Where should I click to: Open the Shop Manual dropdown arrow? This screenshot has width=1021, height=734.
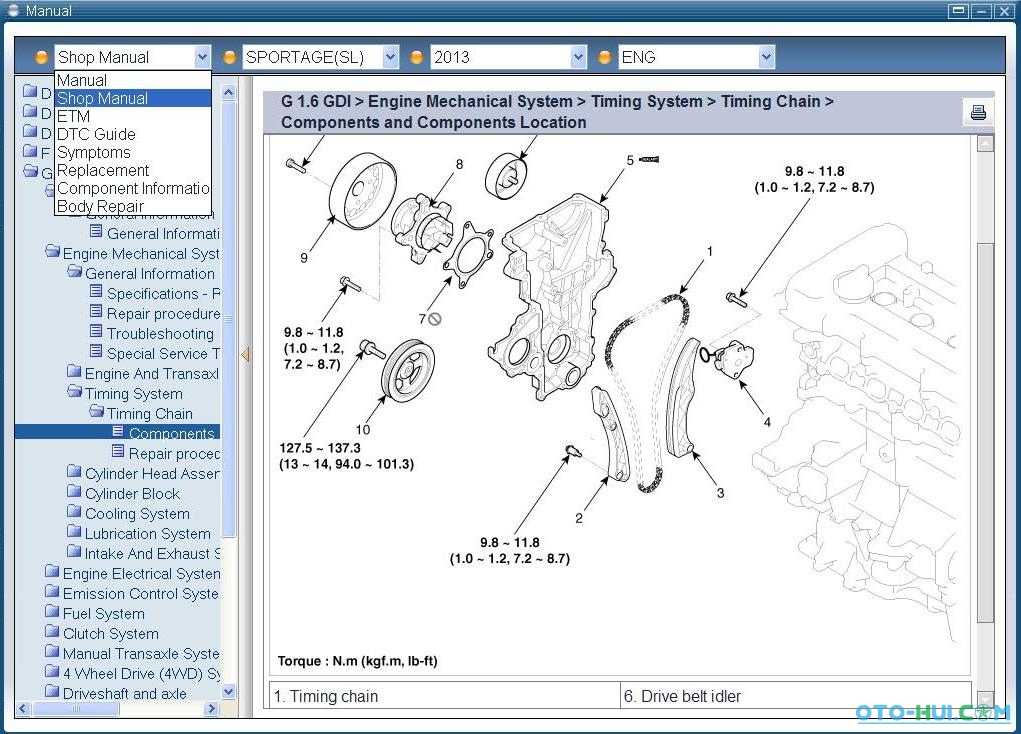[x=202, y=57]
